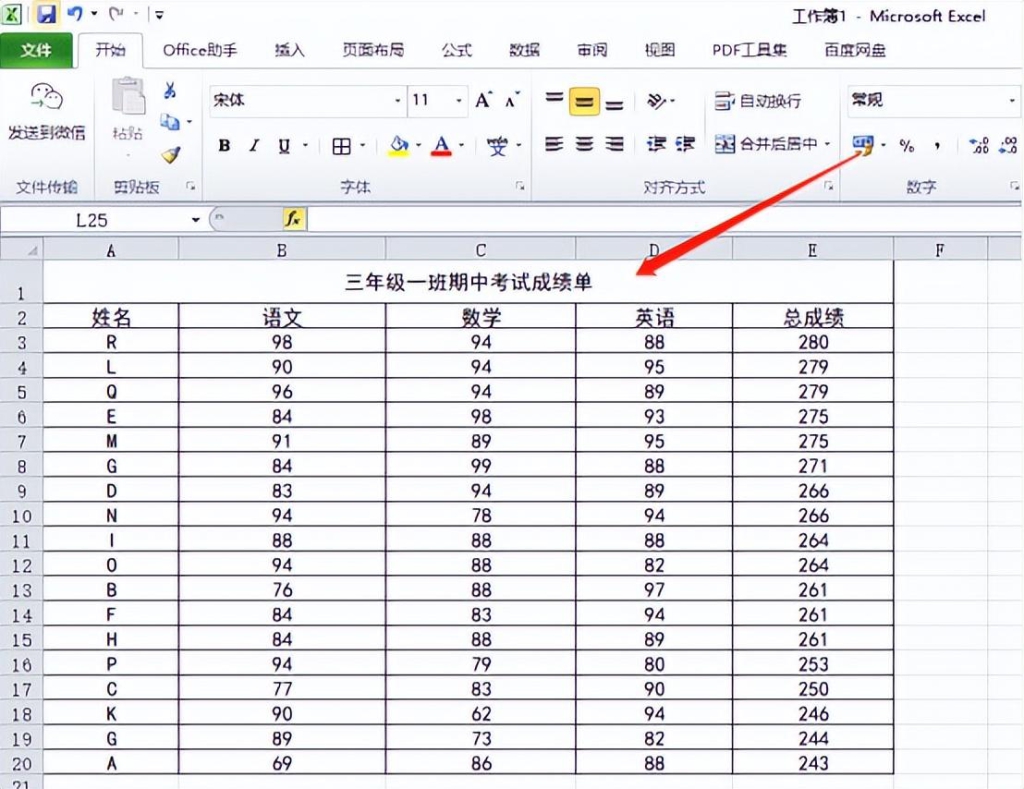The height and width of the screenshot is (789, 1024).
Task: Click the Increase Font Size icon
Action: [483, 100]
